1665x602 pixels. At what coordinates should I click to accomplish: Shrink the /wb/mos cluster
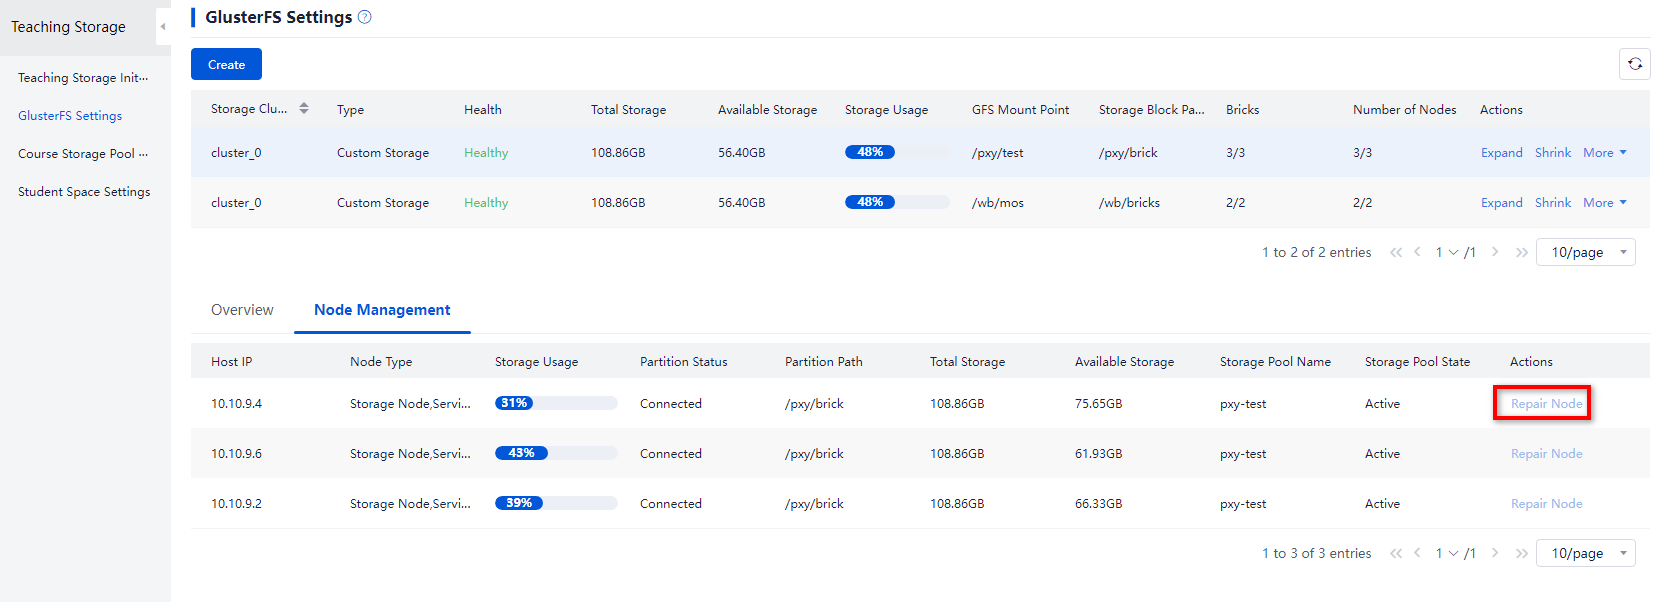coord(1553,203)
